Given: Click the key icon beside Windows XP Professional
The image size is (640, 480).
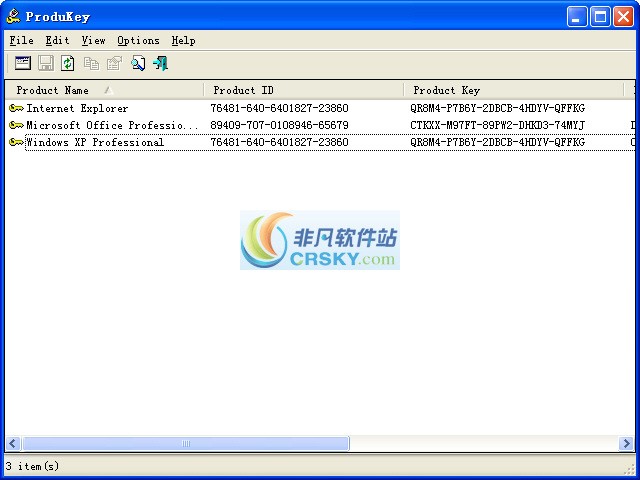Looking at the screenshot, I should pyautogui.click(x=16, y=142).
